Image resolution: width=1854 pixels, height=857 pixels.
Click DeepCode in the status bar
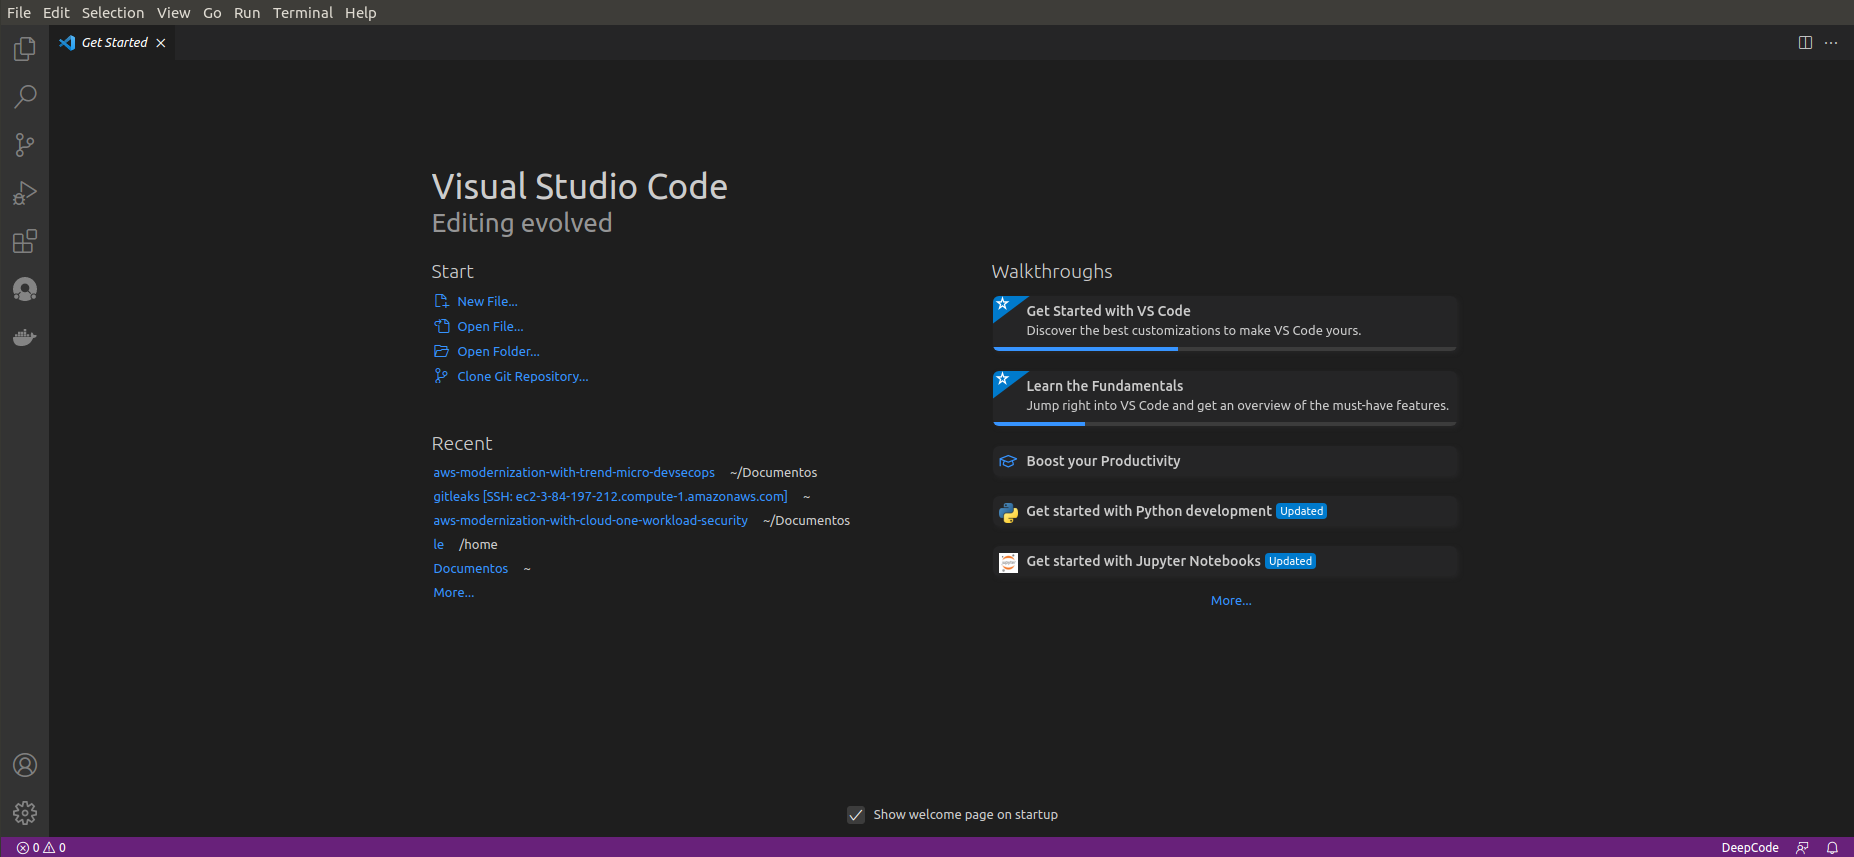pyautogui.click(x=1750, y=847)
